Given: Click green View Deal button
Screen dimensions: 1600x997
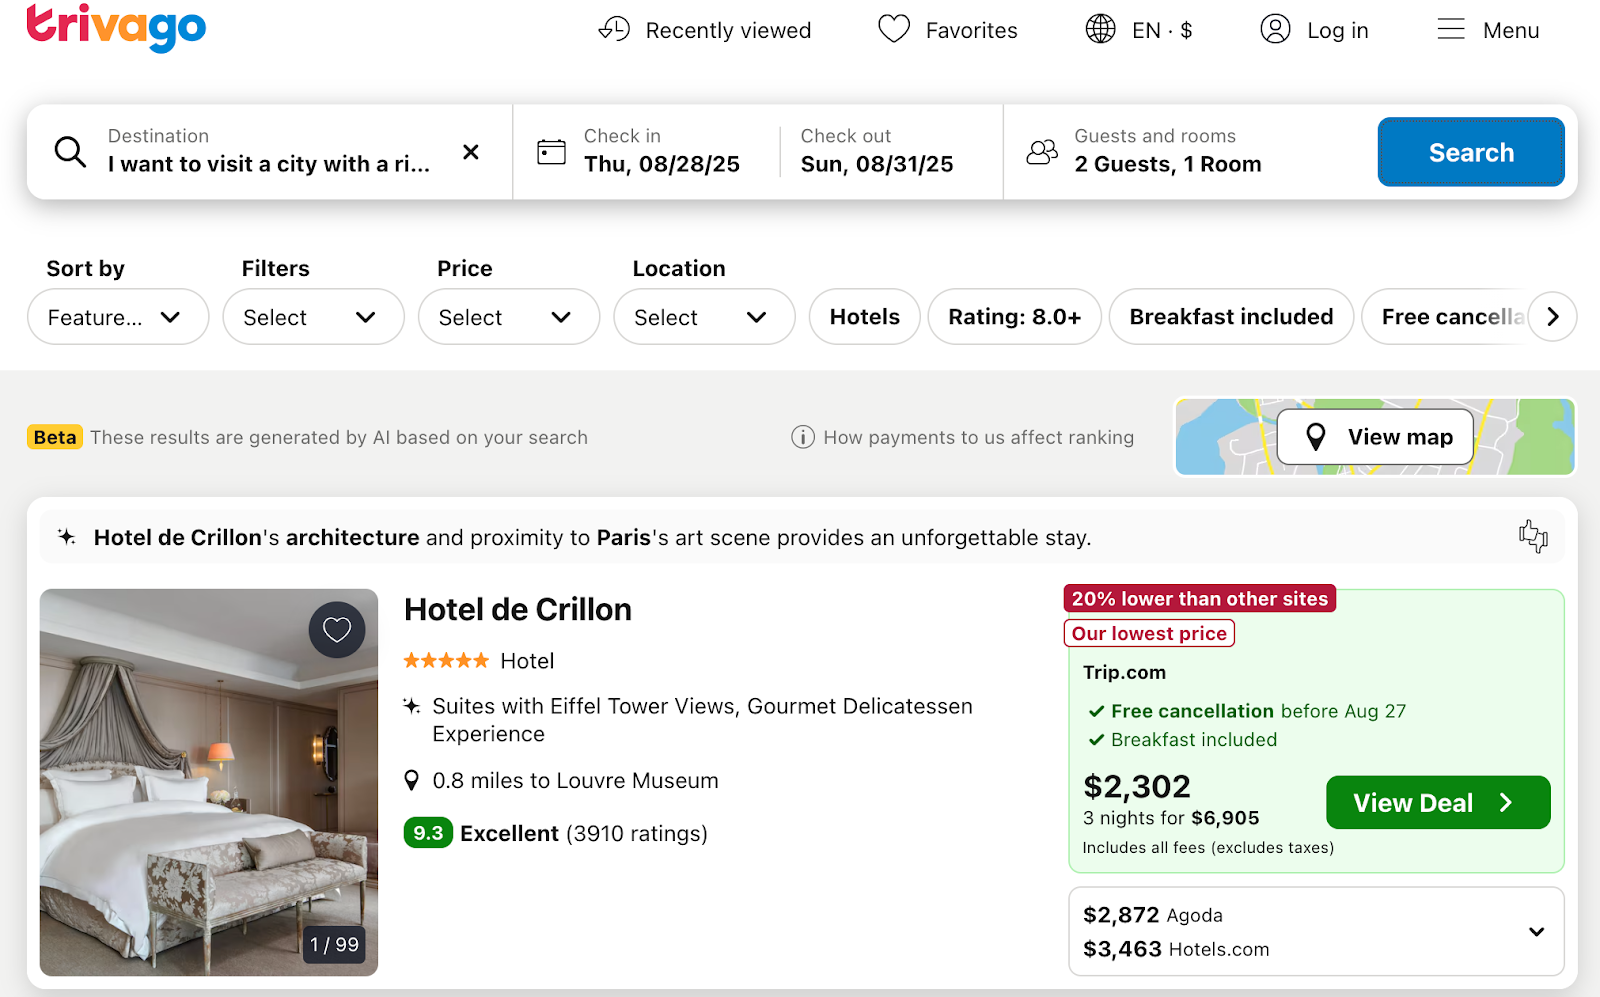Looking at the screenshot, I should 1438,802.
